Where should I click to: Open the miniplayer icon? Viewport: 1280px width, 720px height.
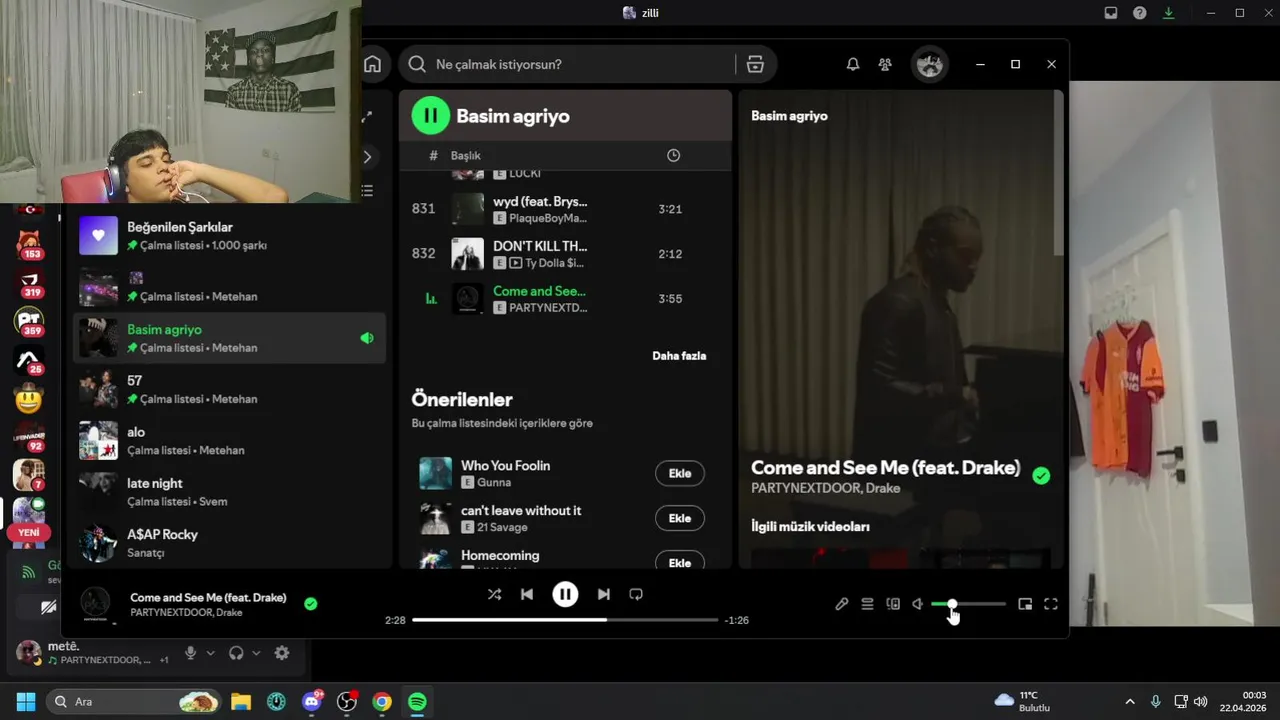[1025, 604]
